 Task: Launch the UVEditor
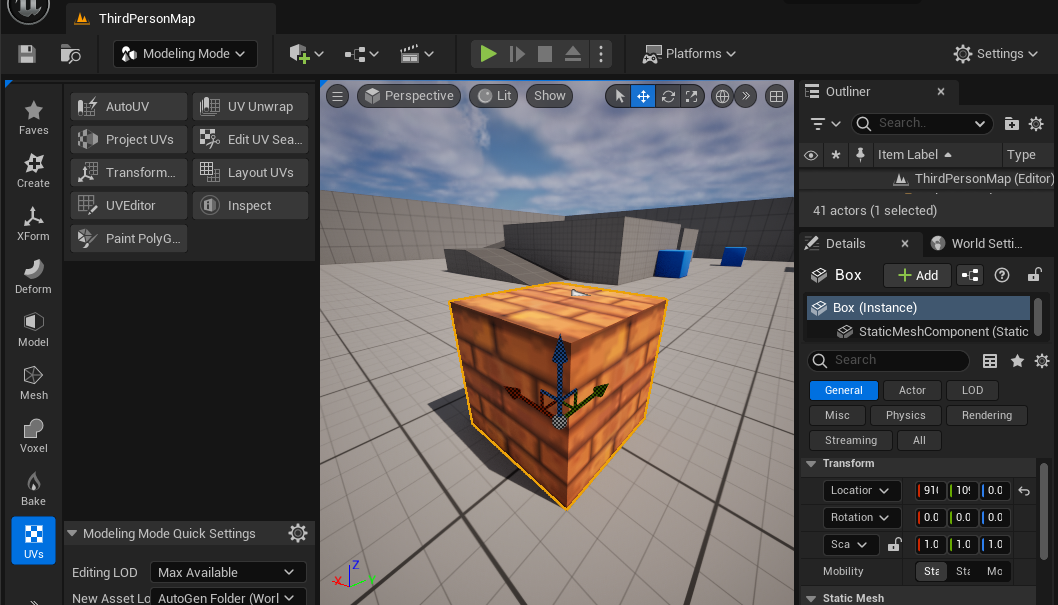pos(128,206)
